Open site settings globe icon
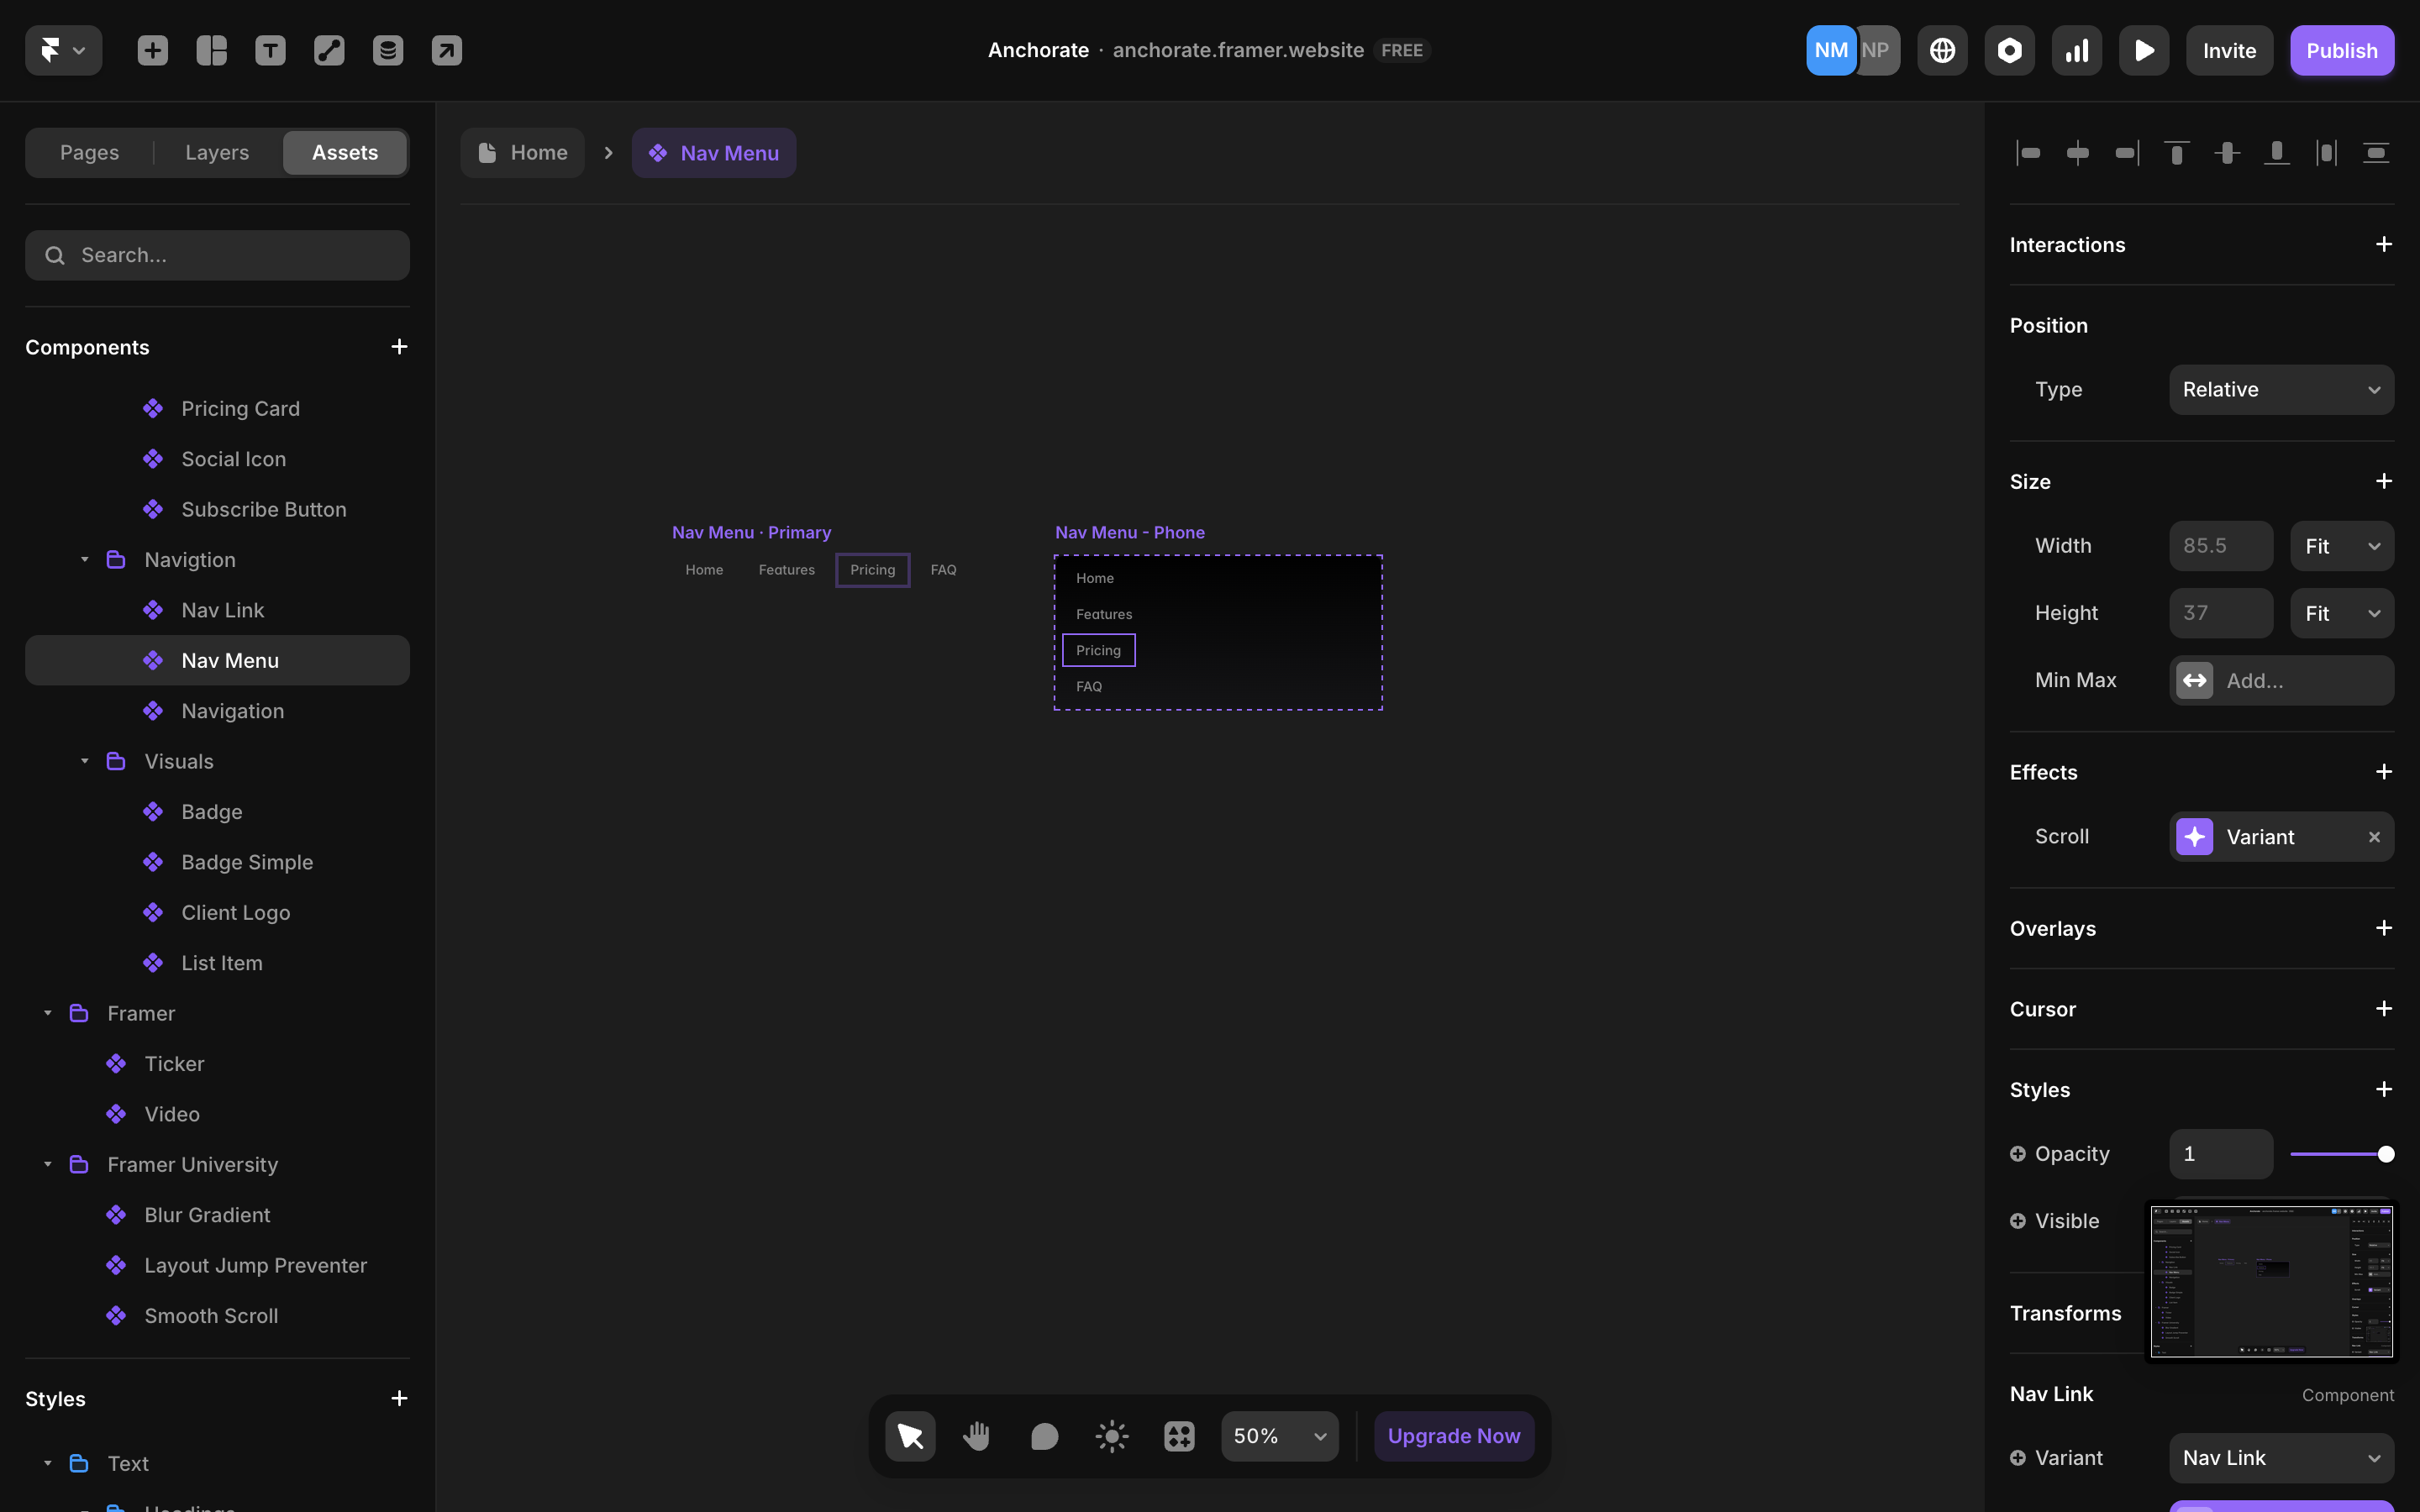Image resolution: width=2420 pixels, height=1512 pixels. [x=1942, y=50]
